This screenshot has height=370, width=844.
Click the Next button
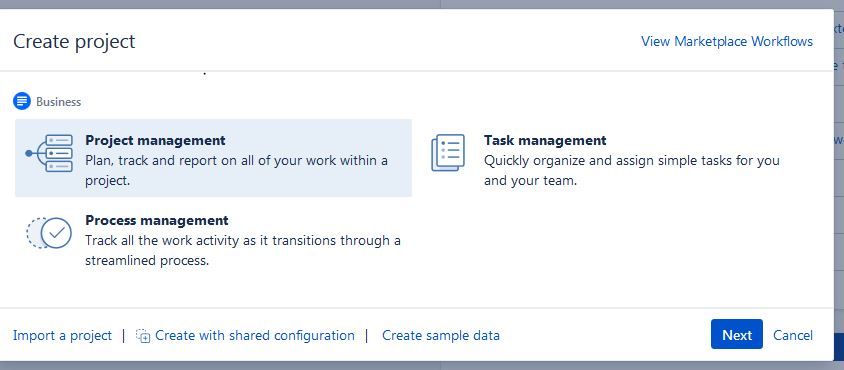(x=736, y=334)
